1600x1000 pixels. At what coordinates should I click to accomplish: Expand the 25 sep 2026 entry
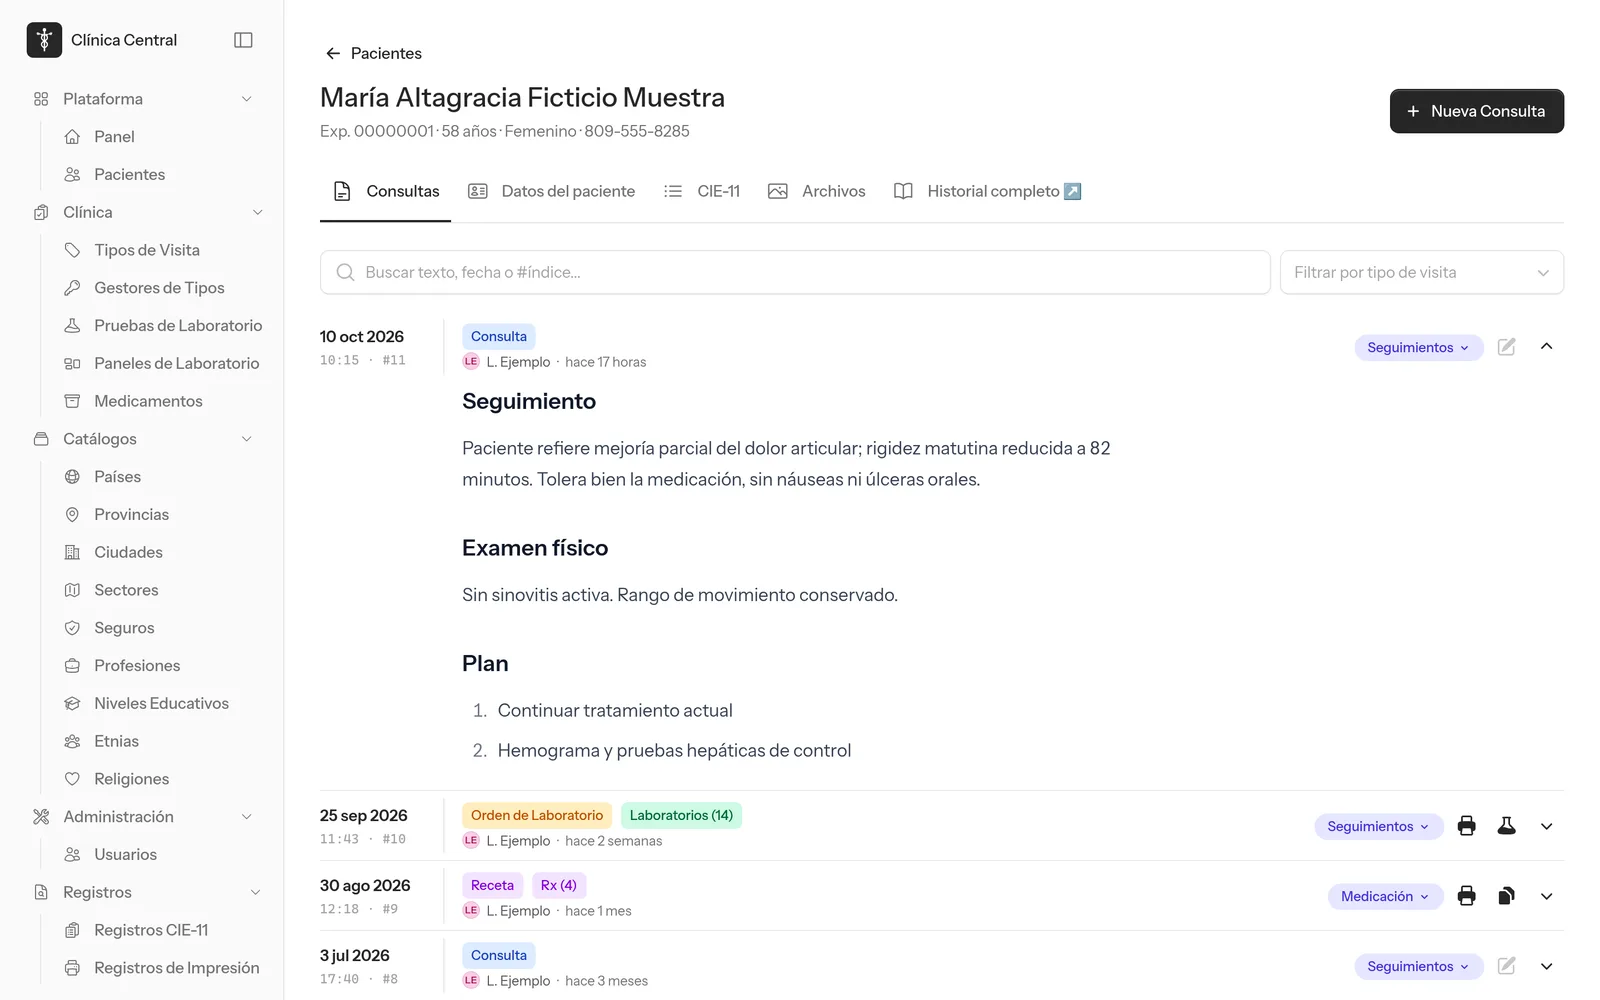point(1546,826)
